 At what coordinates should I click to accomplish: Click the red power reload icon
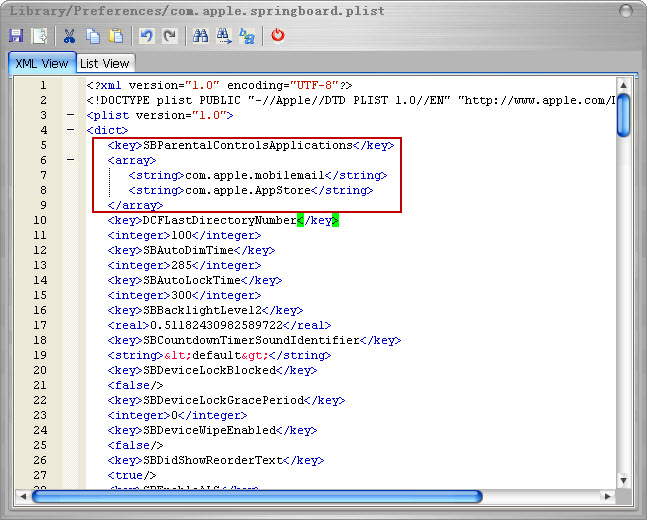(x=278, y=35)
